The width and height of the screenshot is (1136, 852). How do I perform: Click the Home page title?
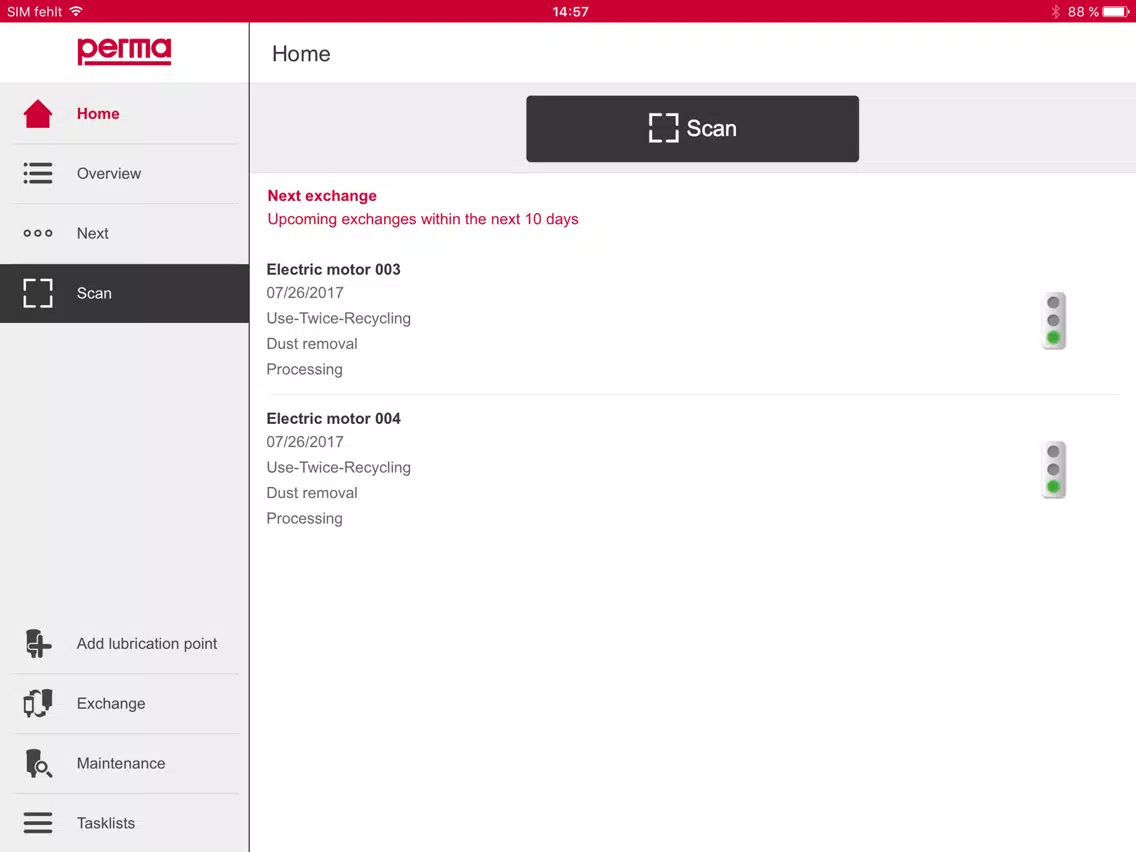301,54
